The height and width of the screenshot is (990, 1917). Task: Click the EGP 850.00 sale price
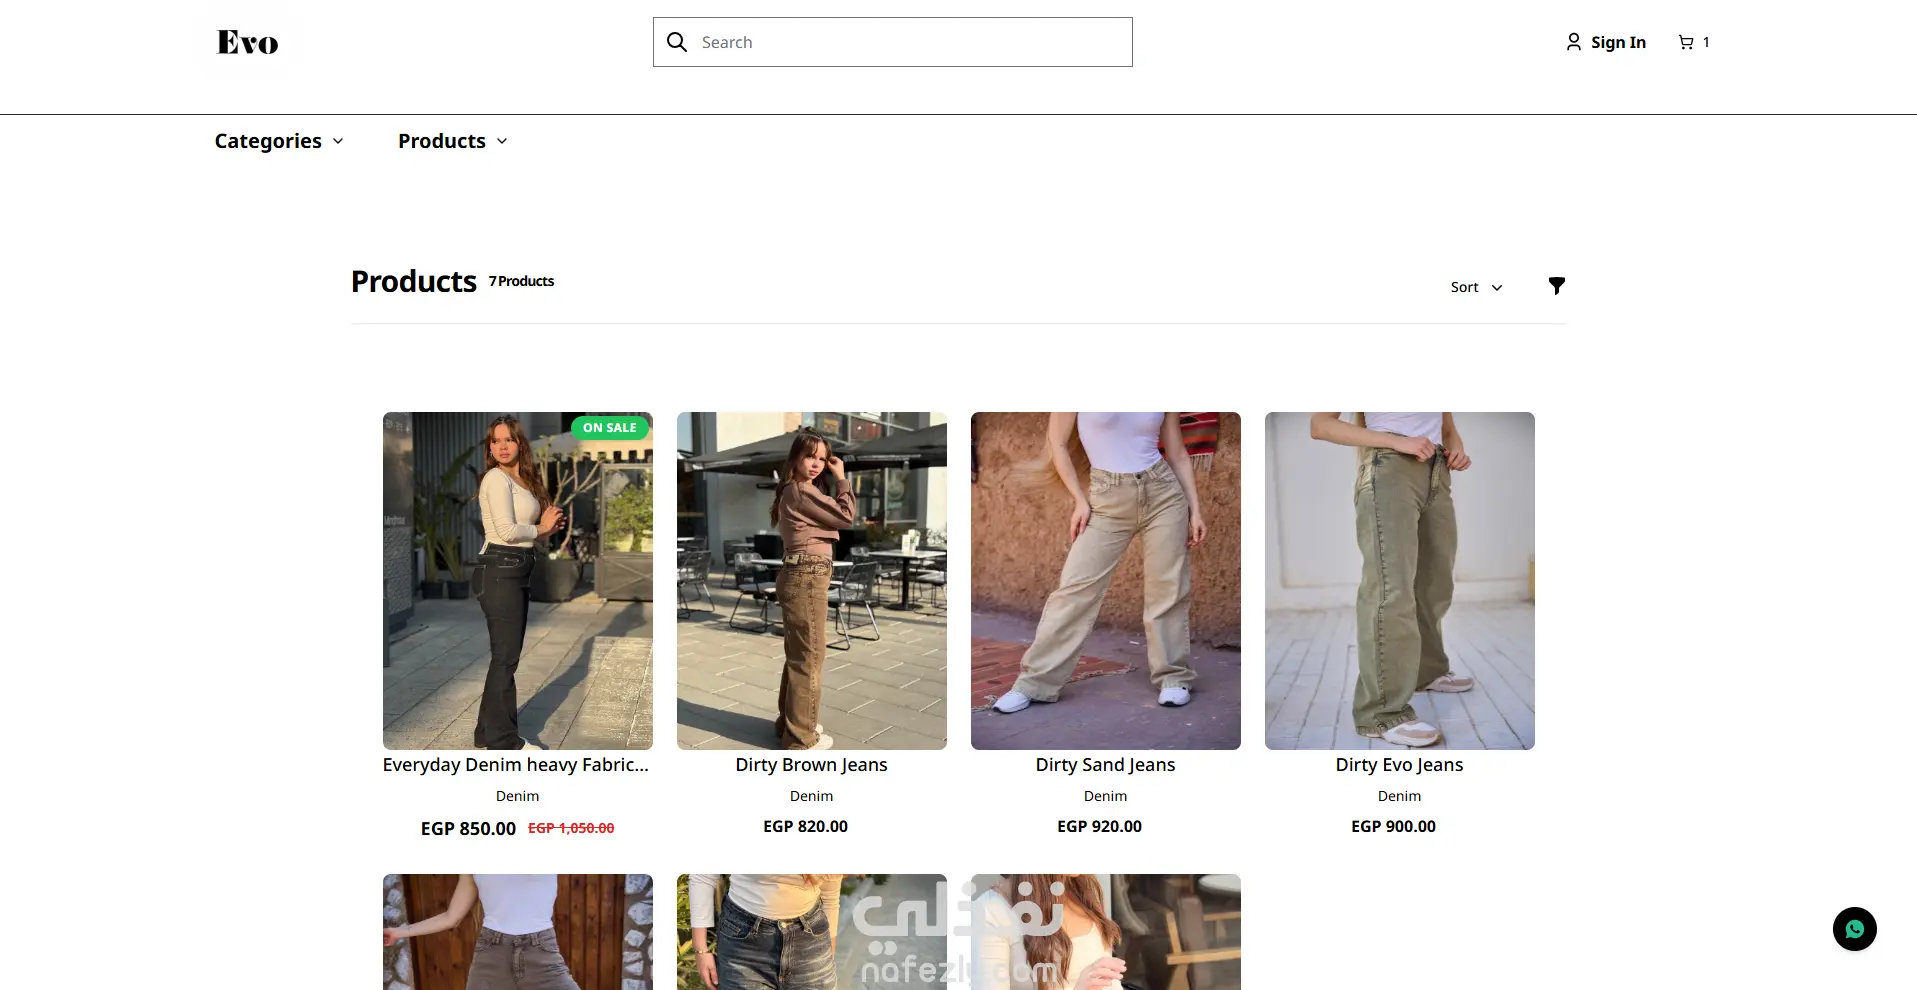pyautogui.click(x=468, y=829)
